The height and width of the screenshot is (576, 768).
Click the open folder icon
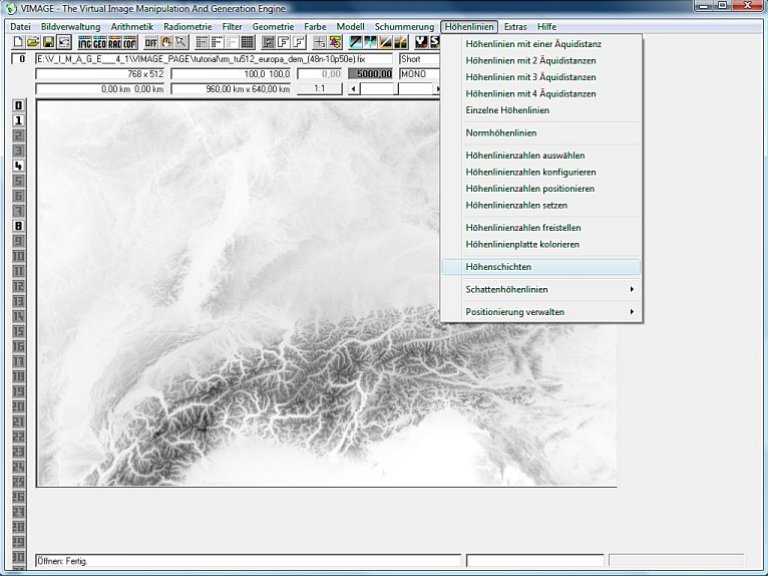33,43
